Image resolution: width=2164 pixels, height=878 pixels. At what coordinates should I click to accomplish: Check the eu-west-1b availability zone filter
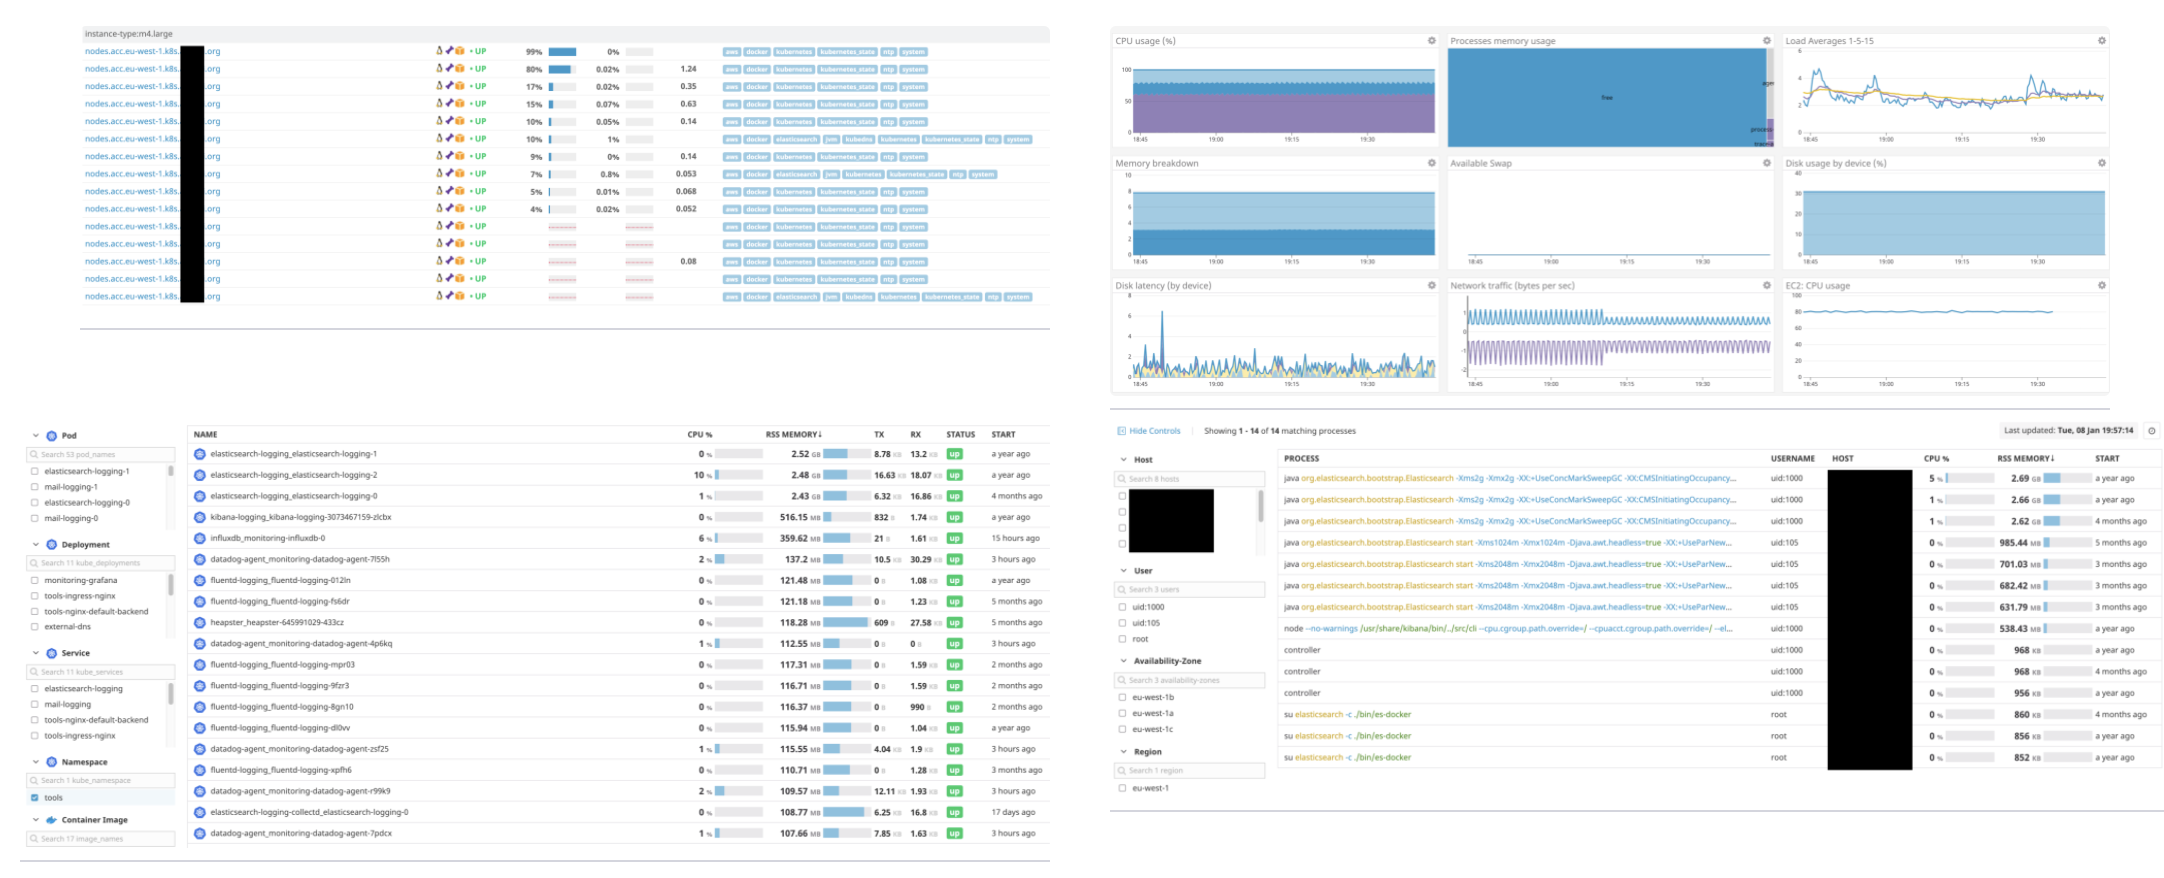[1122, 698]
